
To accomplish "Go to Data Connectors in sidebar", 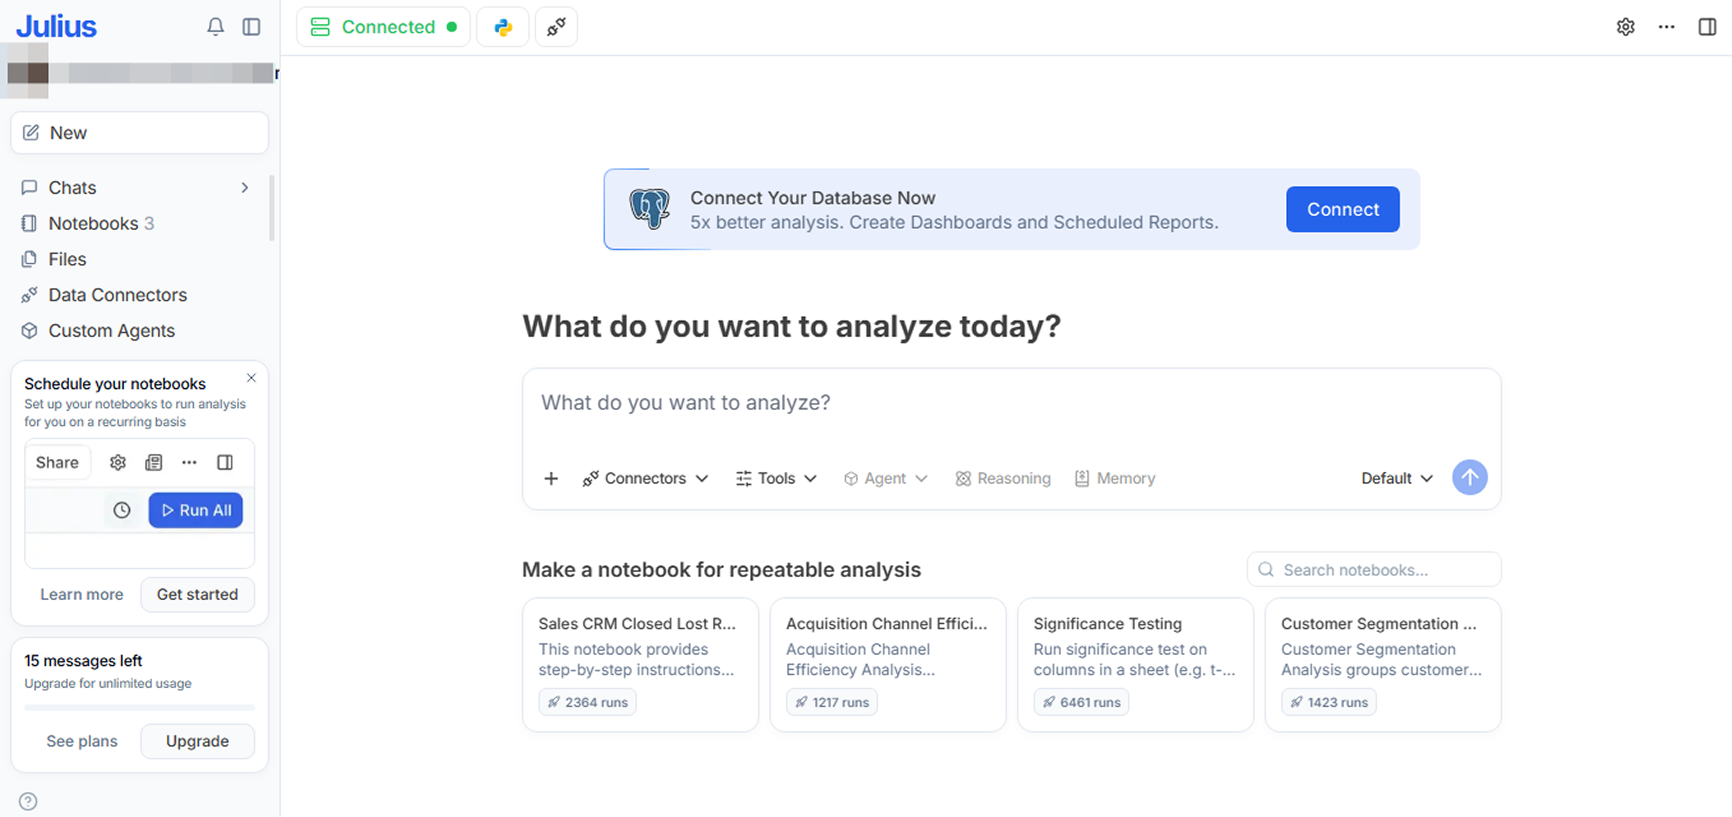I will click(x=117, y=295).
